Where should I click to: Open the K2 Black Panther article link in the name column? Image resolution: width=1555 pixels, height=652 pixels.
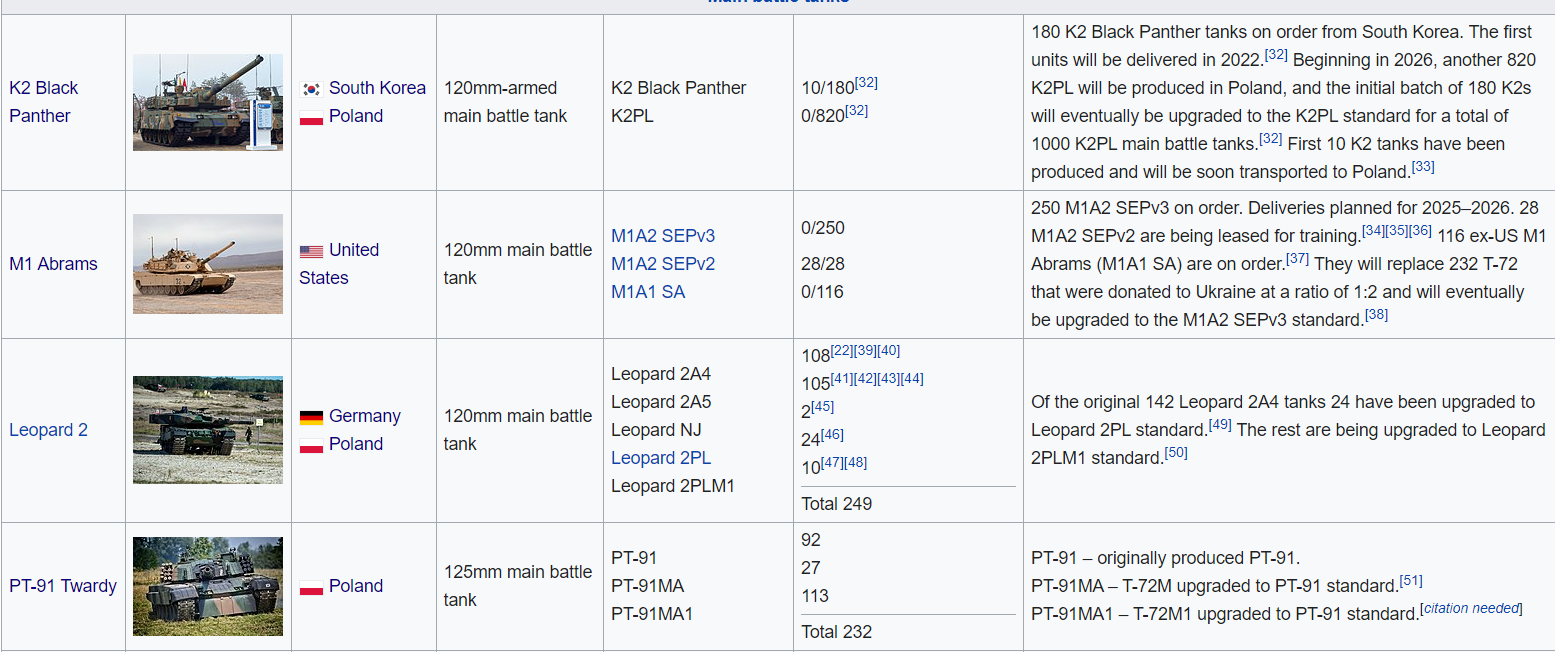coord(44,102)
